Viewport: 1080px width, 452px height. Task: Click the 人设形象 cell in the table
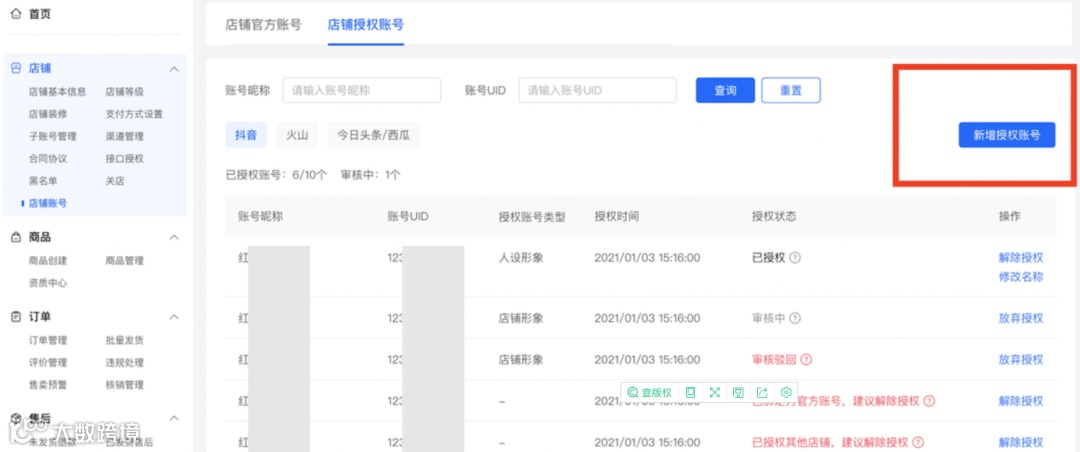pyautogui.click(x=521, y=258)
